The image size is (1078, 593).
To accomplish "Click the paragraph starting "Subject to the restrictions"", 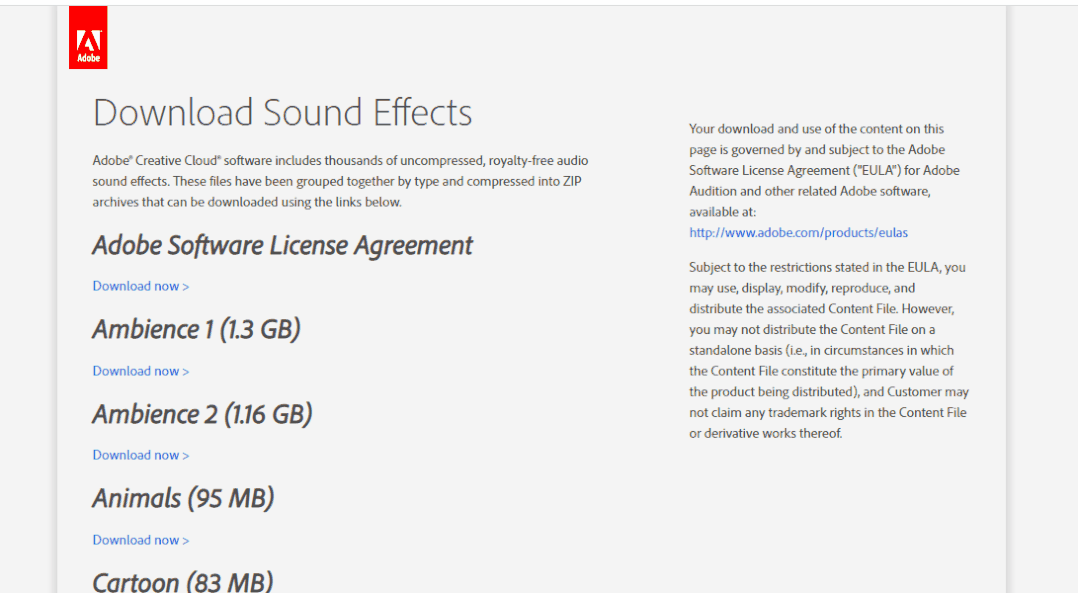I will click(828, 350).
